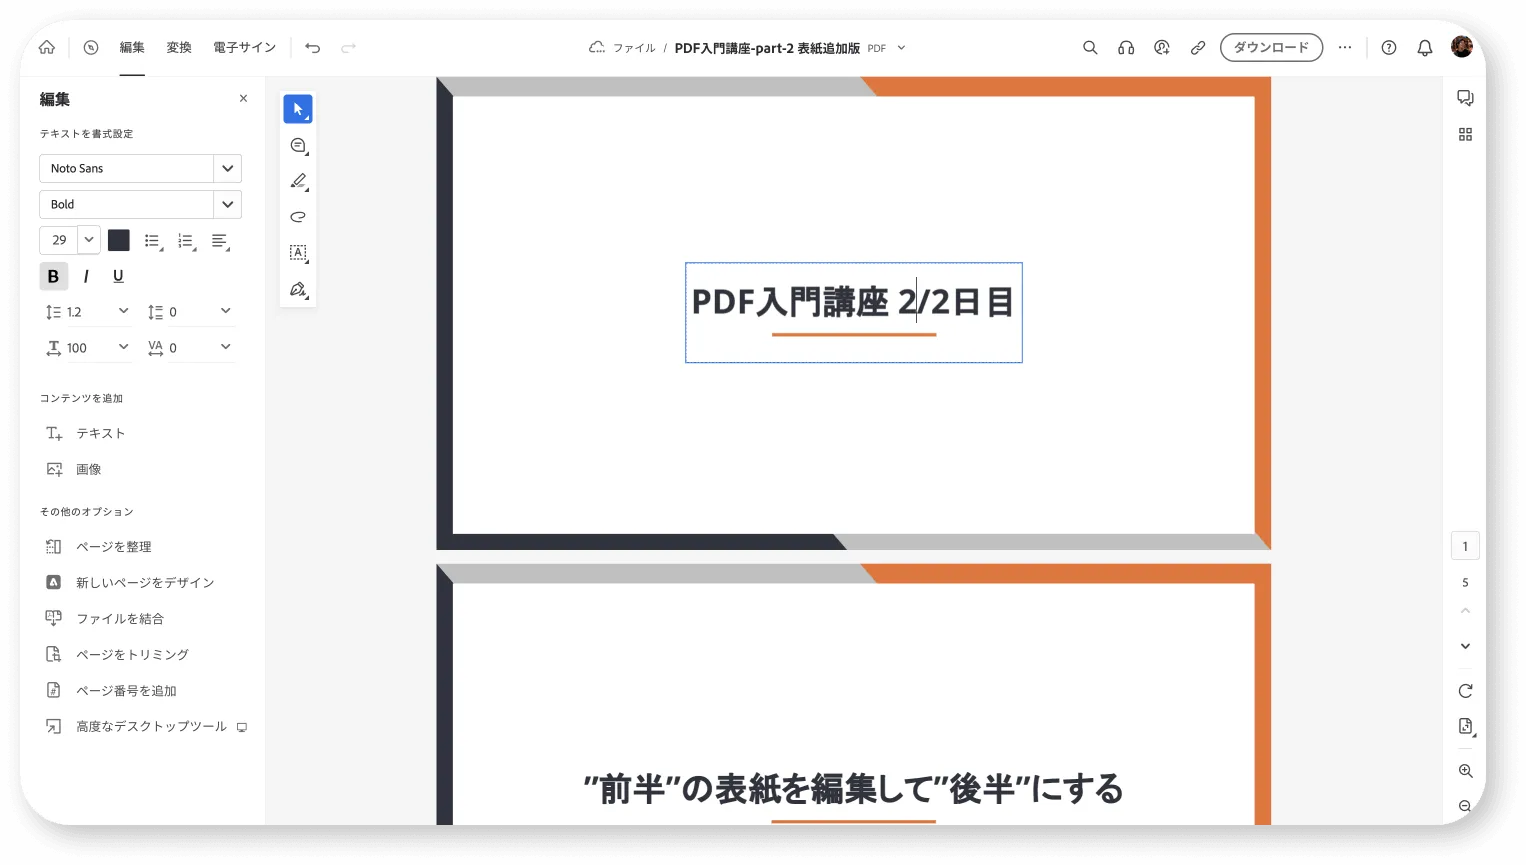Viewport: 1526px width, 865px height.
Task: Close the 編集 panel
Action: pyautogui.click(x=243, y=98)
